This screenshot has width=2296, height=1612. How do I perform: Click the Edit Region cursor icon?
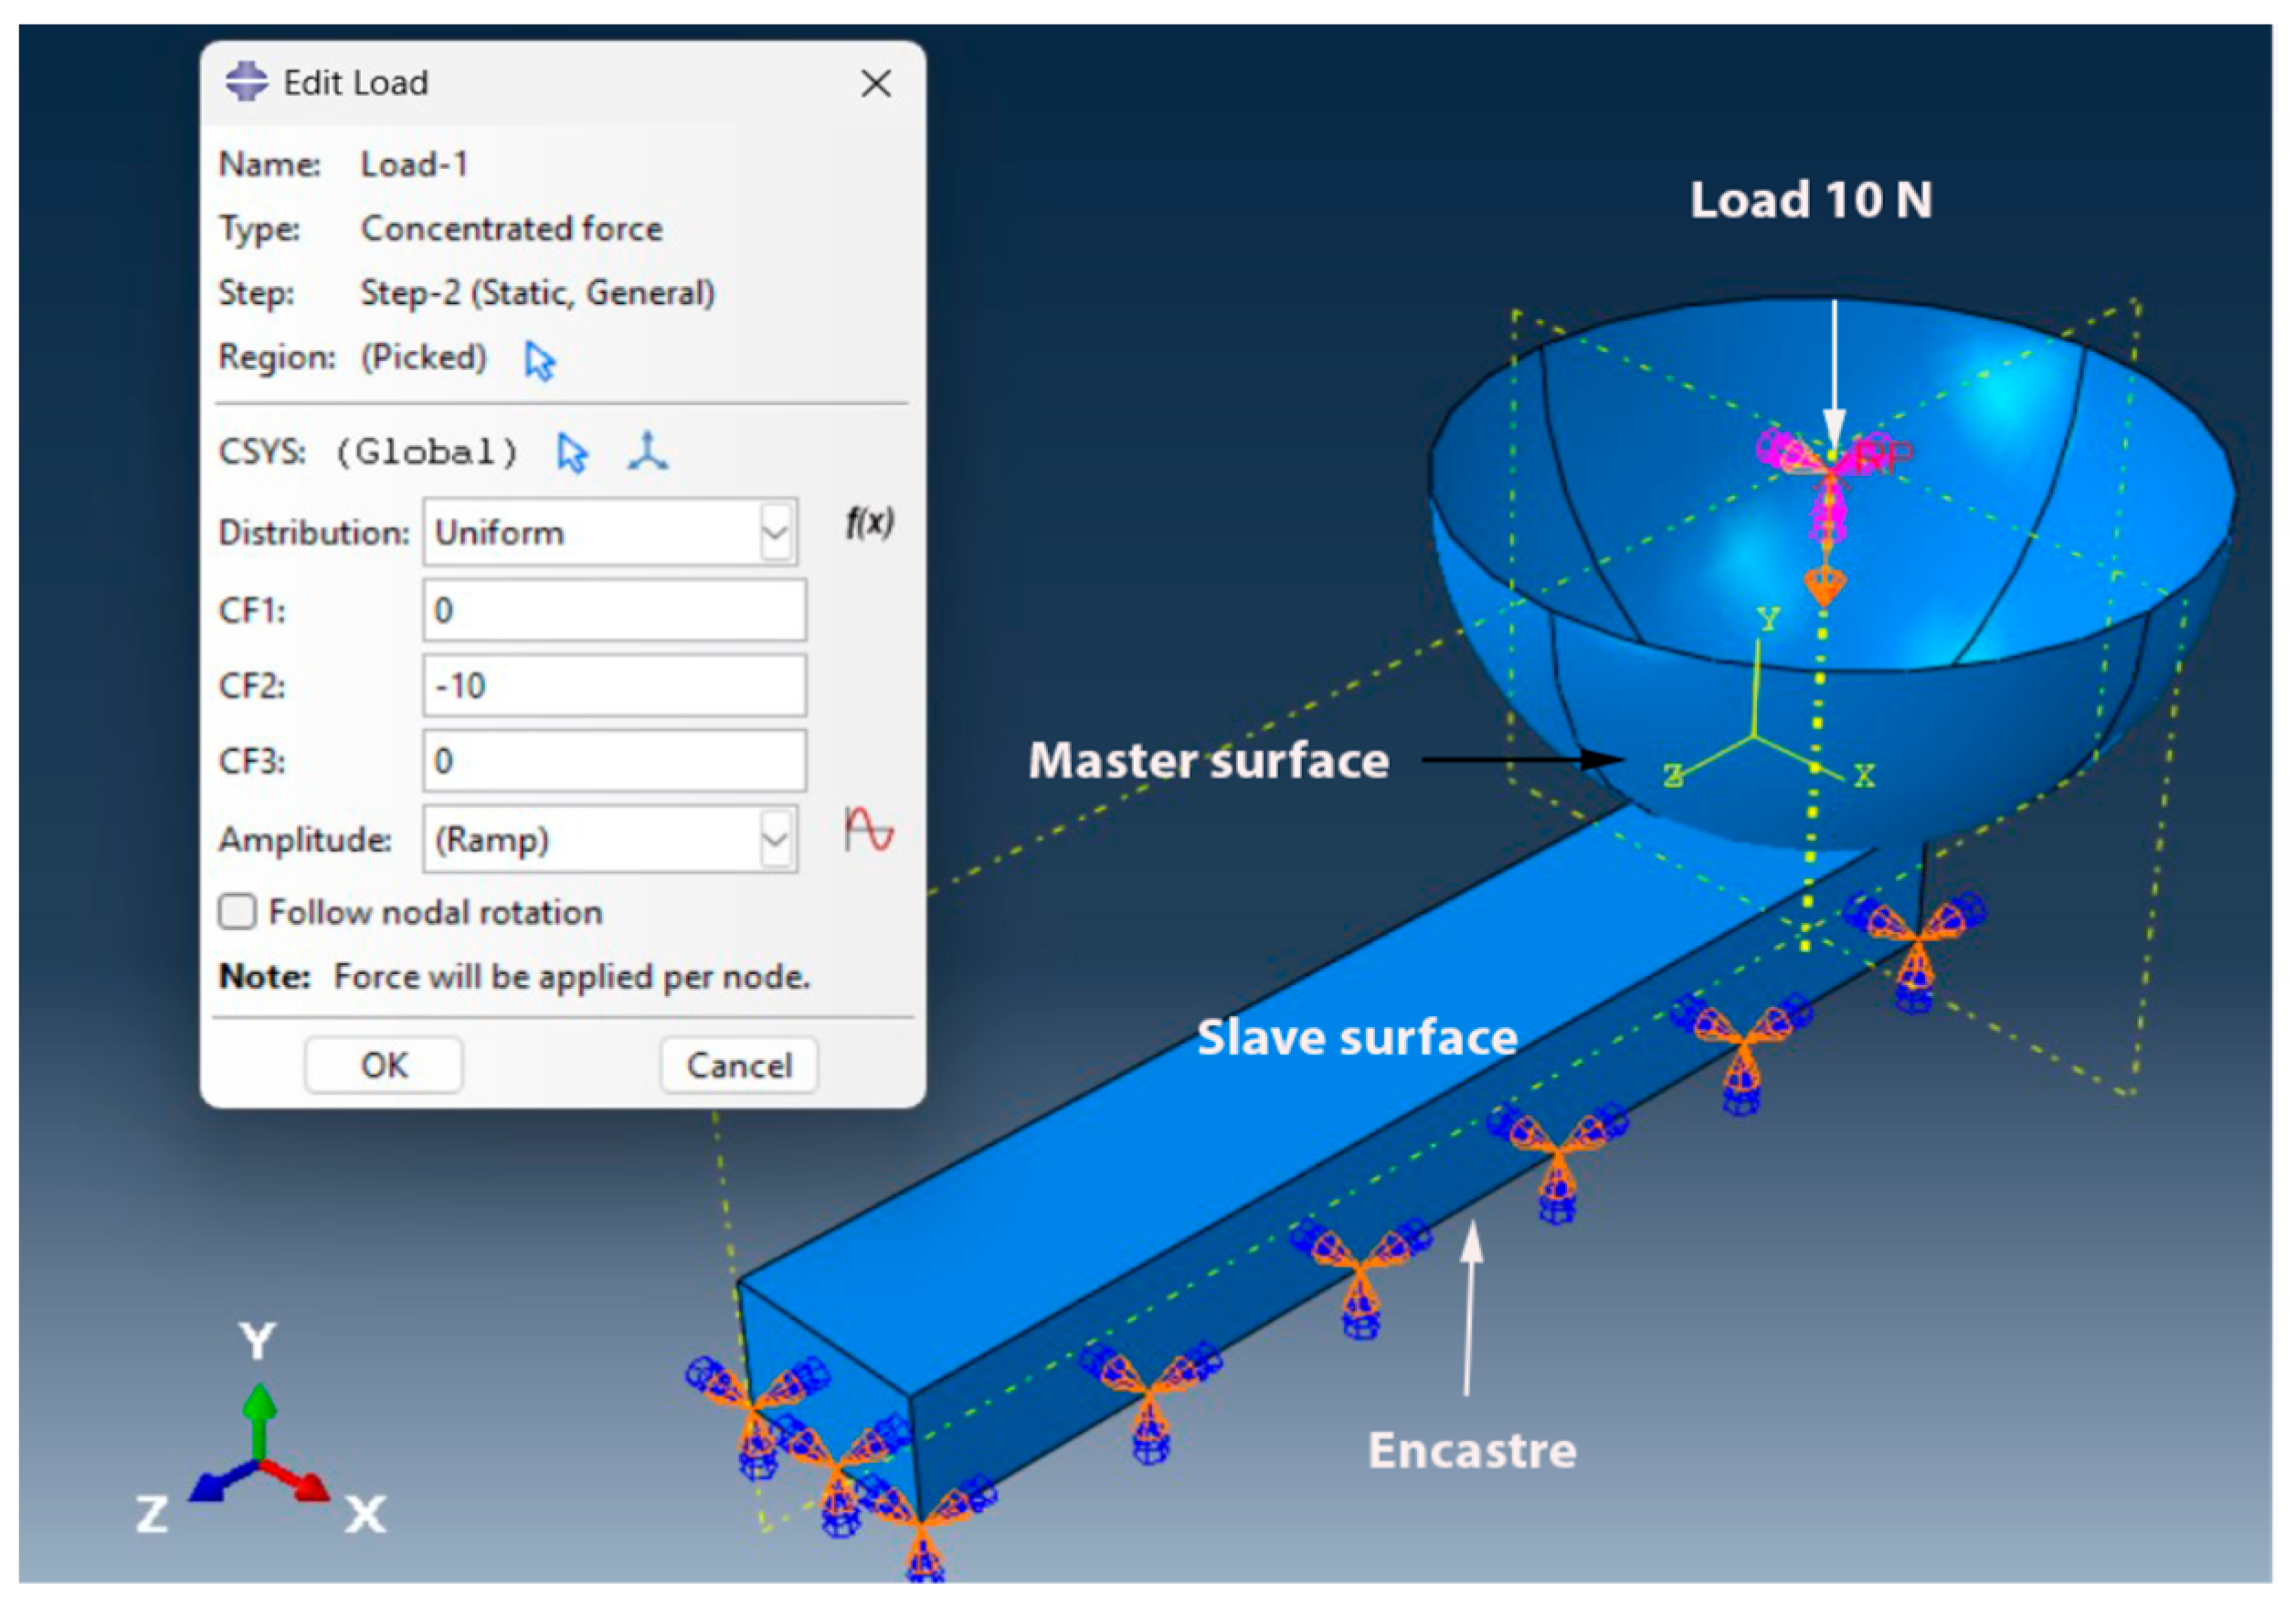point(539,361)
